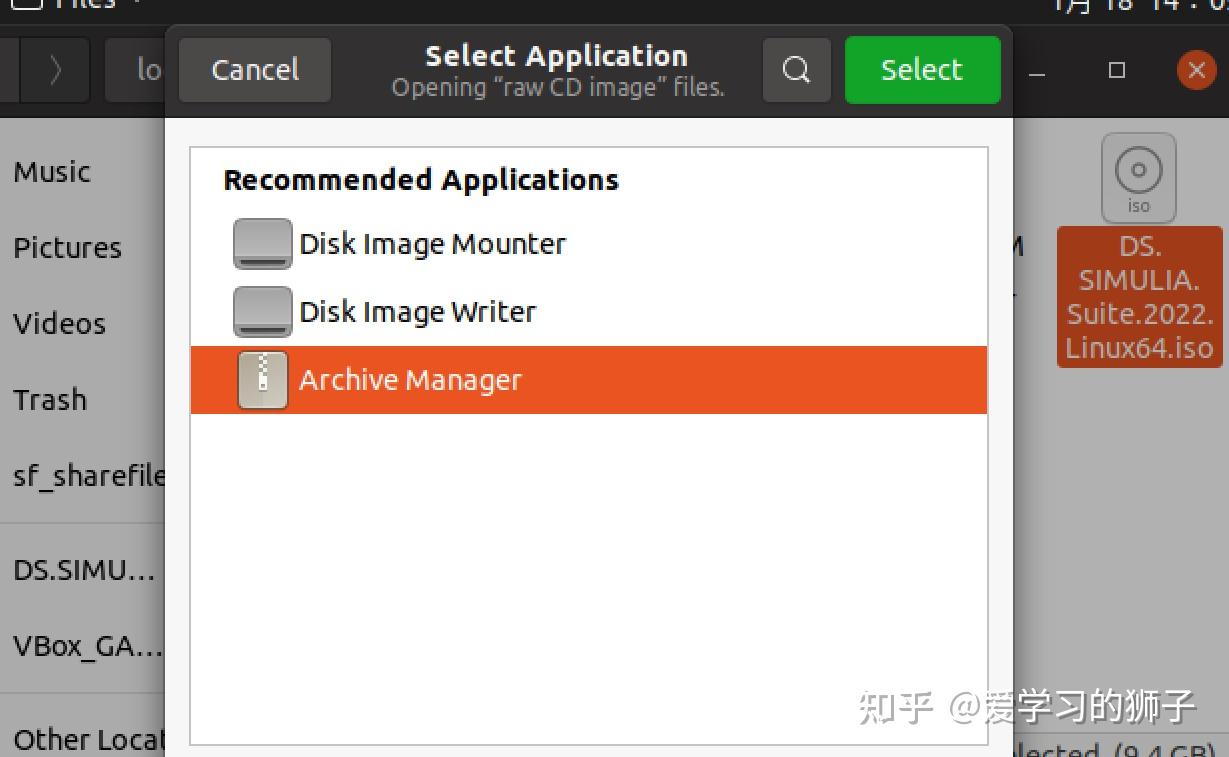Viewport: 1229px width, 757px height.
Task: Select the Disk Image Writer application icon
Action: point(262,311)
